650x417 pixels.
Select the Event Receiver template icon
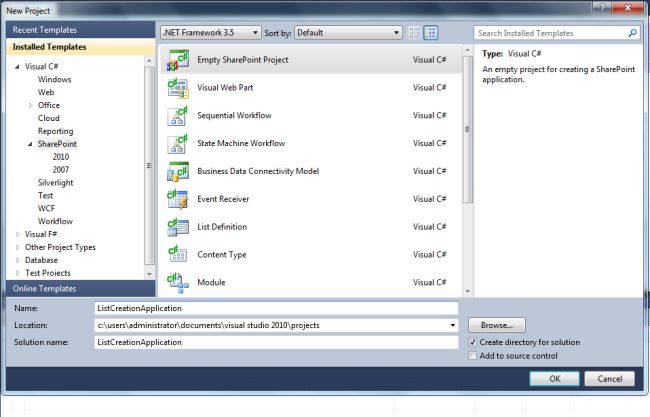point(178,199)
